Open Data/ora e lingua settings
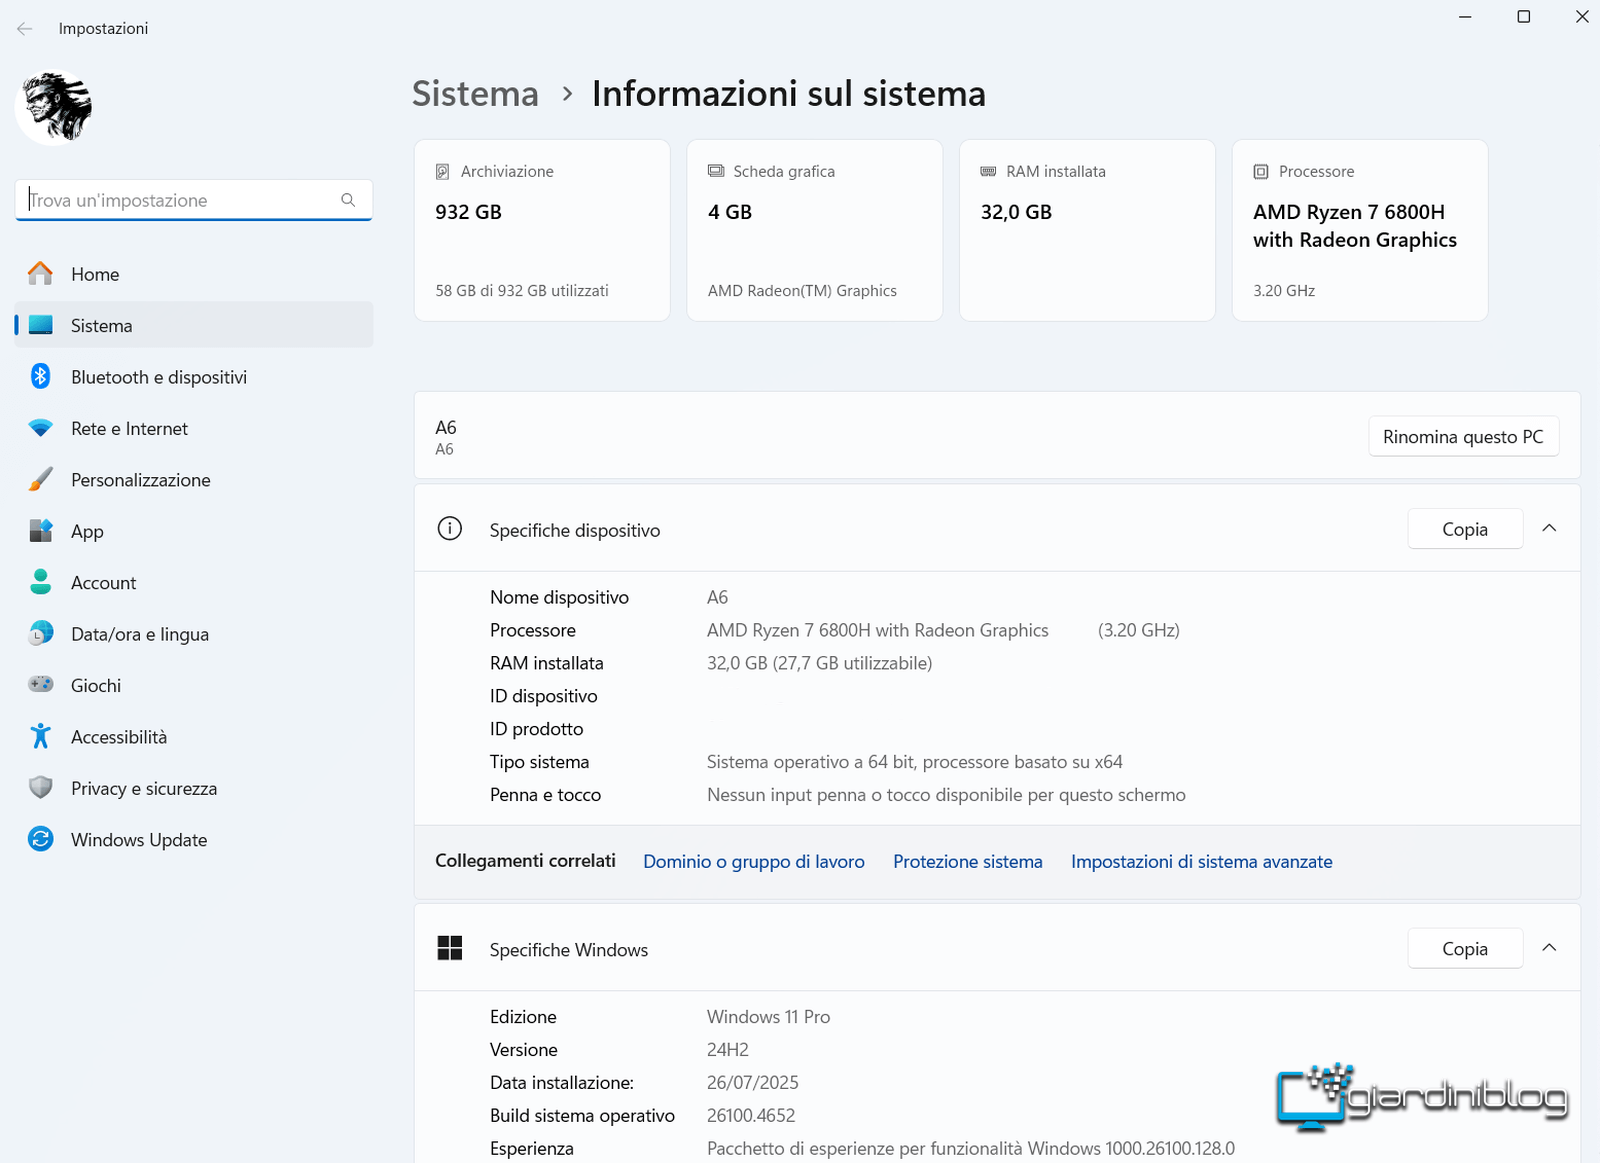1600x1163 pixels. 194,634
